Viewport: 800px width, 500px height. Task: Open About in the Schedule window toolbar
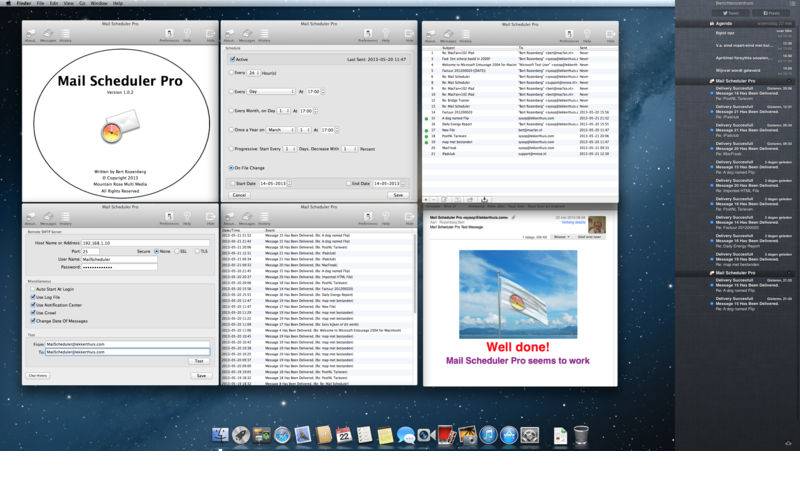229,35
